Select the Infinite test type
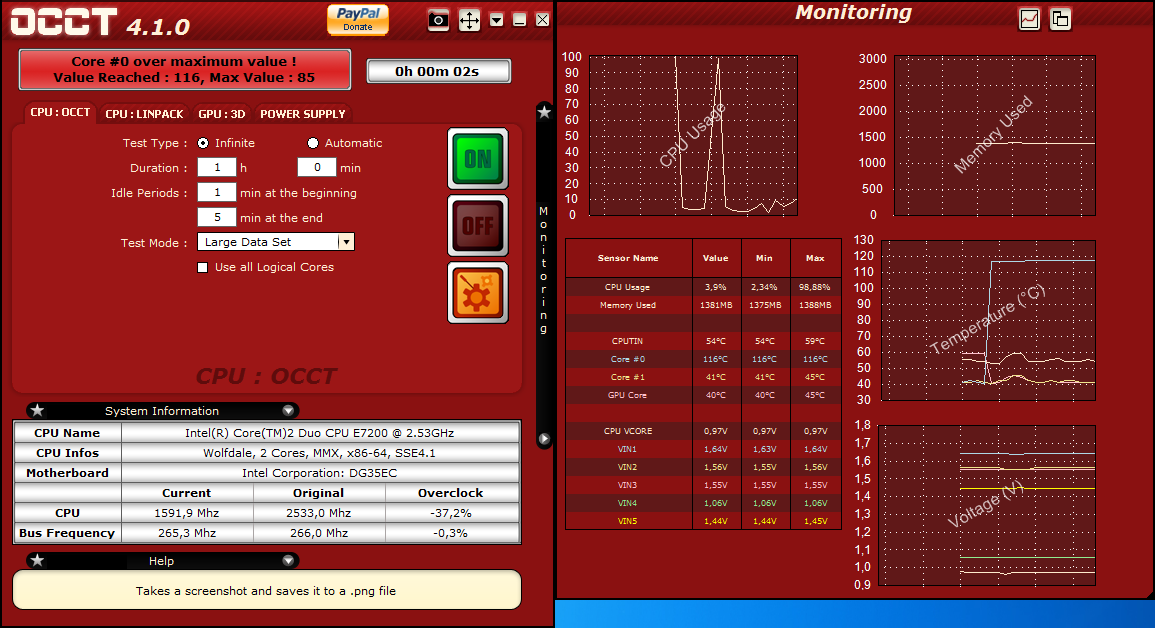Viewport: 1155px width, 628px height. [x=203, y=143]
